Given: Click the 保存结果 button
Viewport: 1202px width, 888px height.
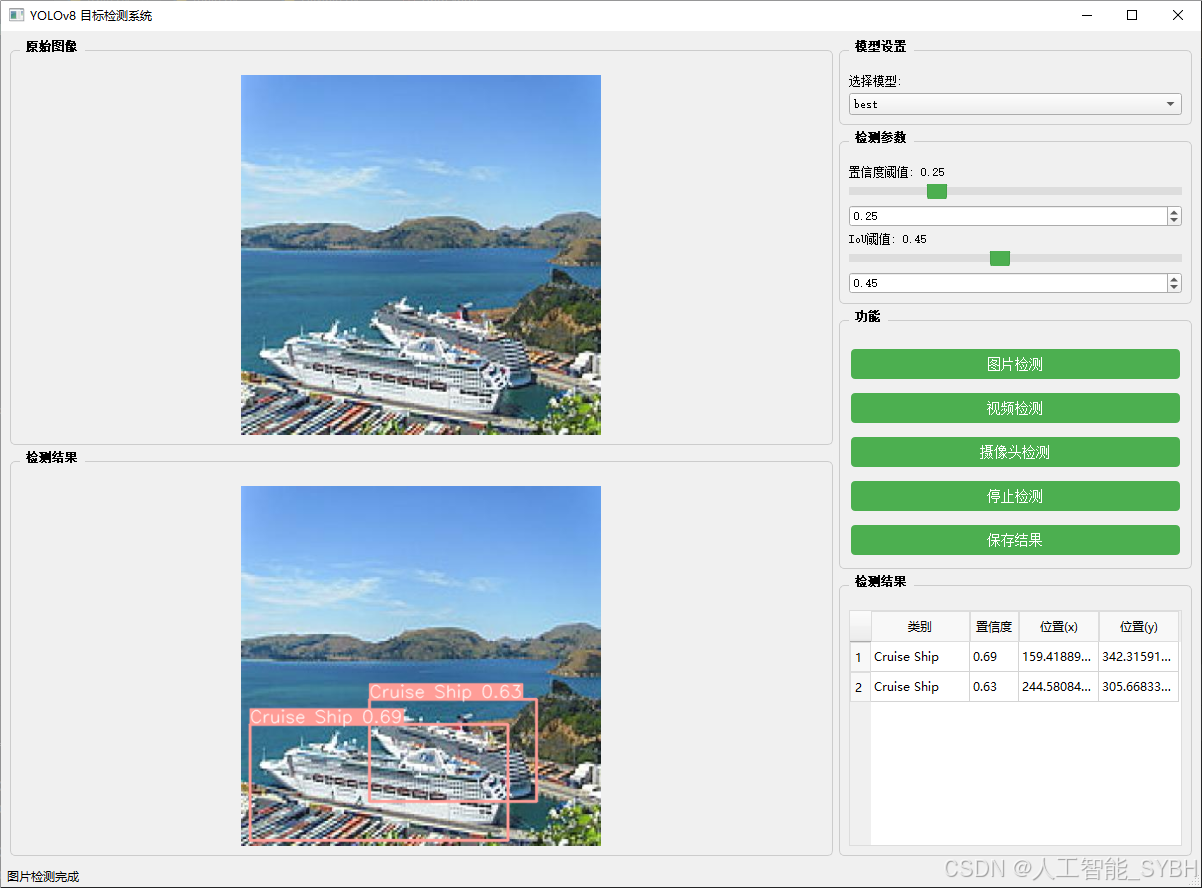Looking at the screenshot, I should coord(1015,540).
